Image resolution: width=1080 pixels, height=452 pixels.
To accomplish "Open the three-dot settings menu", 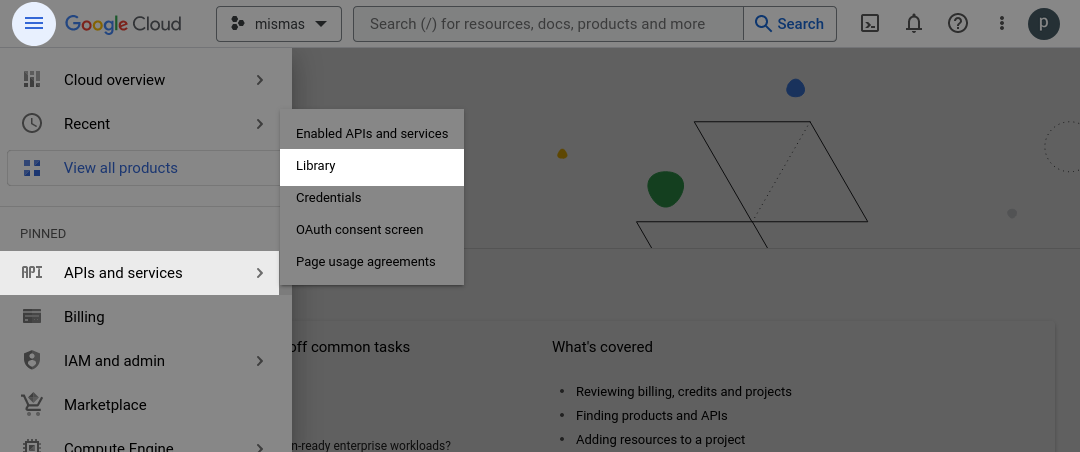I will [x=1002, y=23].
